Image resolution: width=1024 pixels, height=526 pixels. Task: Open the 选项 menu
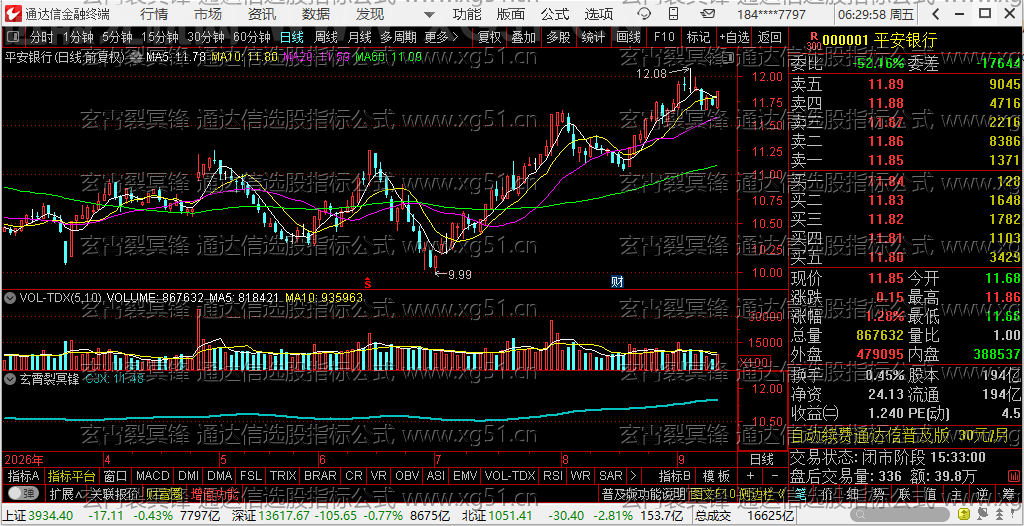[599, 14]
